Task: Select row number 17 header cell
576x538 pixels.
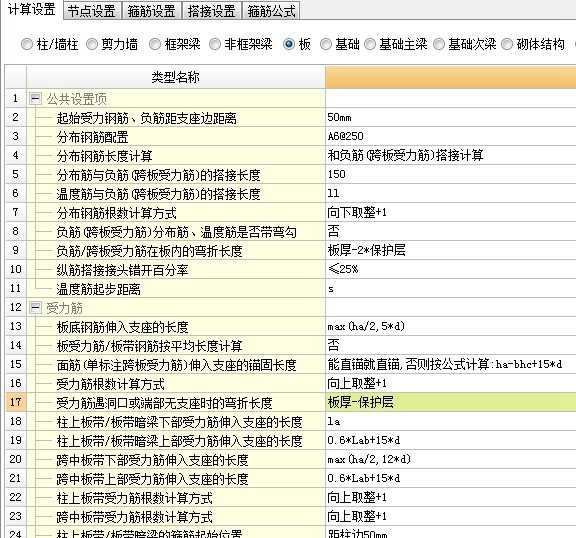Action: coord(16,402)
